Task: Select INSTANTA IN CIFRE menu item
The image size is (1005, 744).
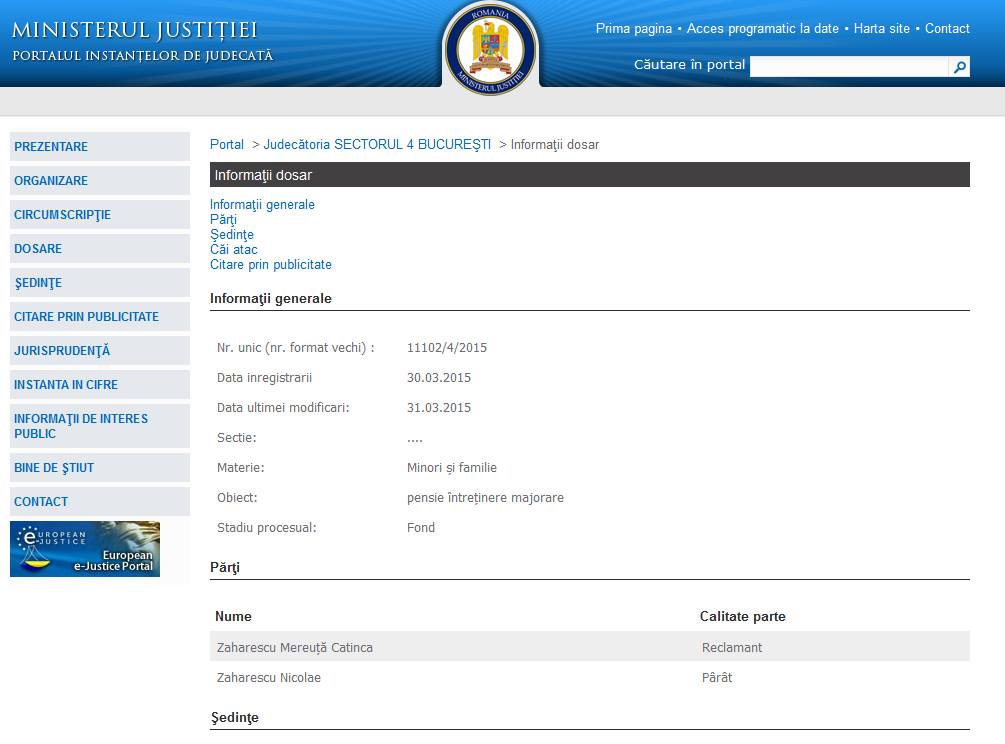Action: [66, 385]
